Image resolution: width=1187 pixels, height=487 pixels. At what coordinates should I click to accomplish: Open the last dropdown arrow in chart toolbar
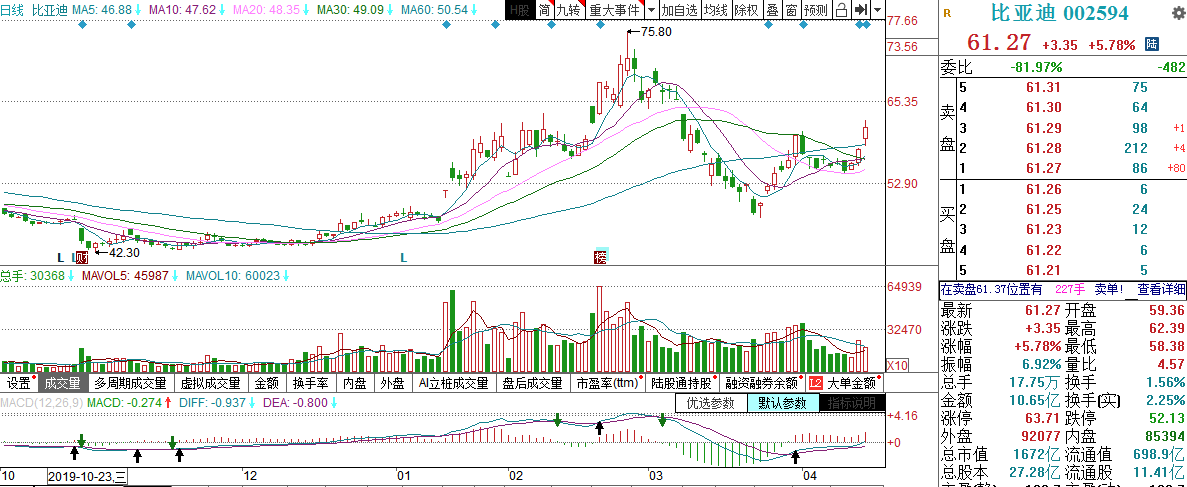pos(877,10)
